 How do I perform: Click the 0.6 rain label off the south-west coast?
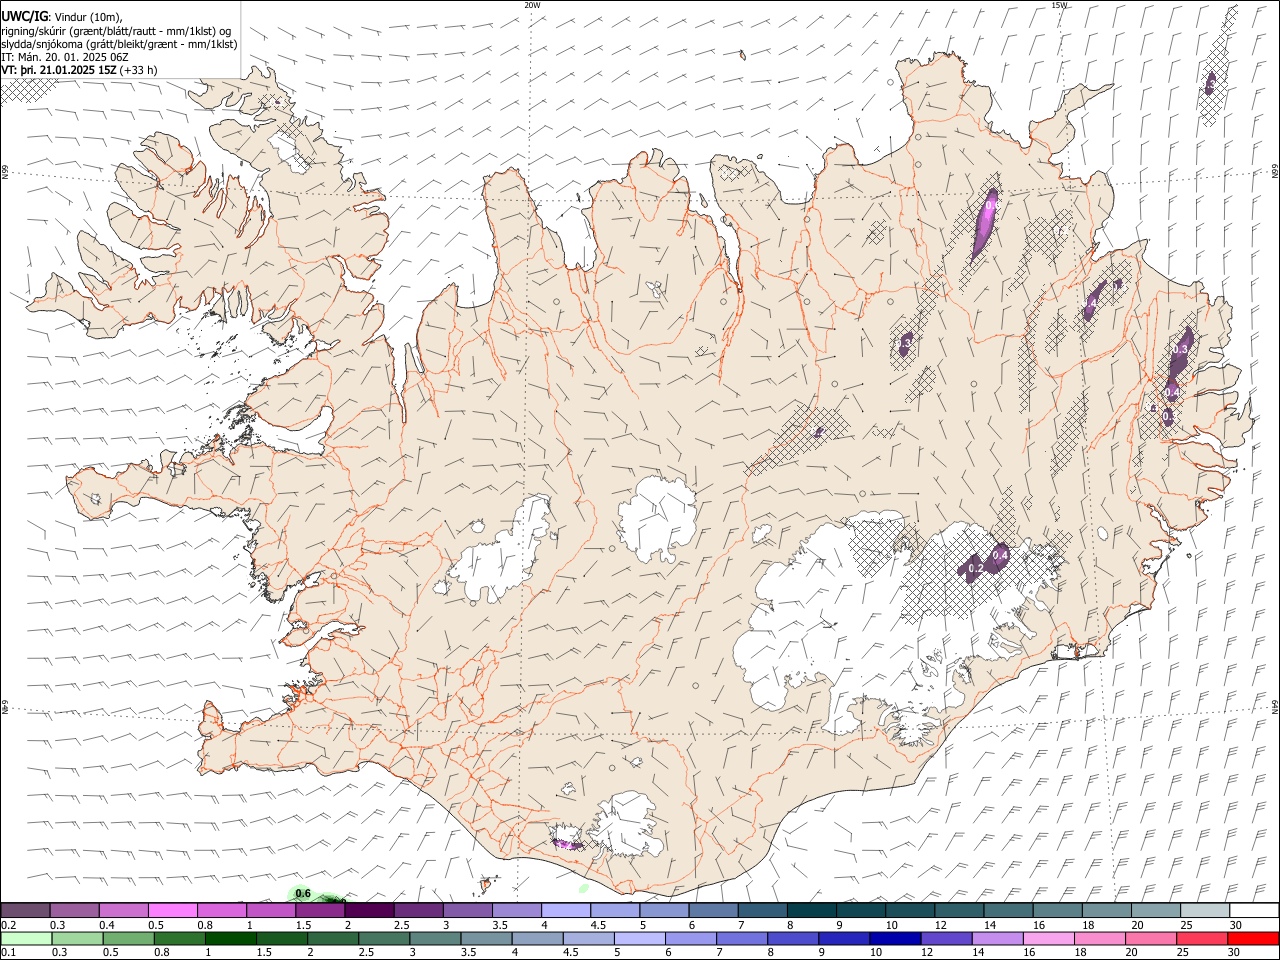click(x=303, y=893)
